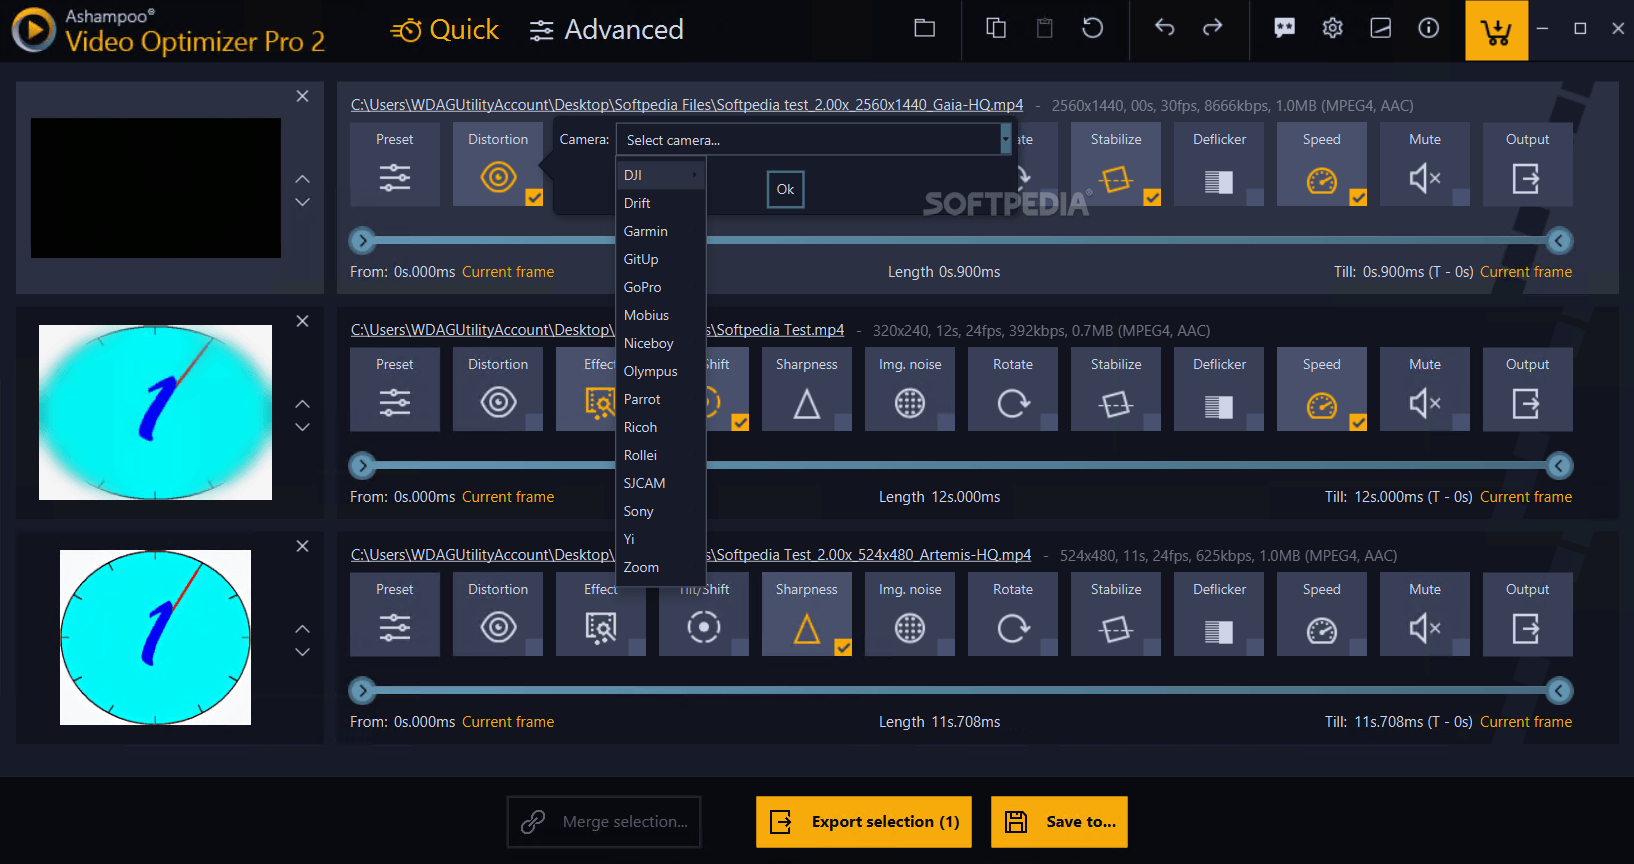This screenshot has height=864, width=1634.
Task: Mute audio of the second video
Action: (1424, 403)
